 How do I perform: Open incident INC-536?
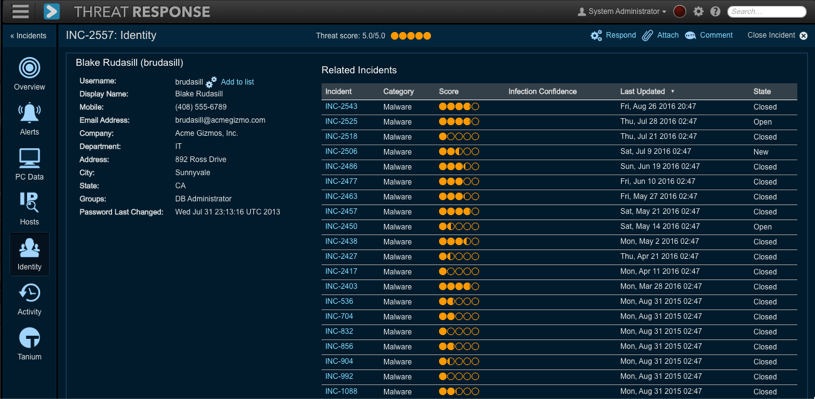(339, 301)
